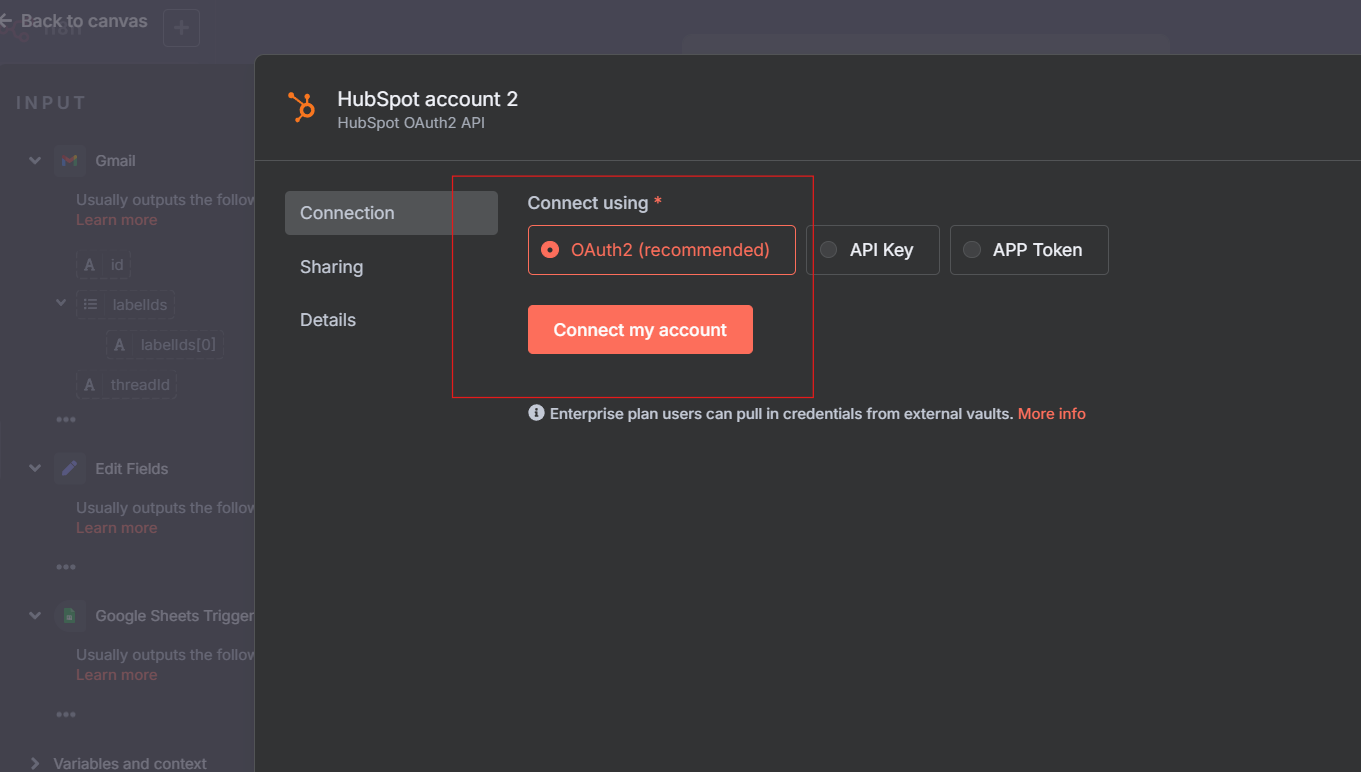
Task: Go Back to canvas
Action: pyautogui.click(x=74, y=20)
